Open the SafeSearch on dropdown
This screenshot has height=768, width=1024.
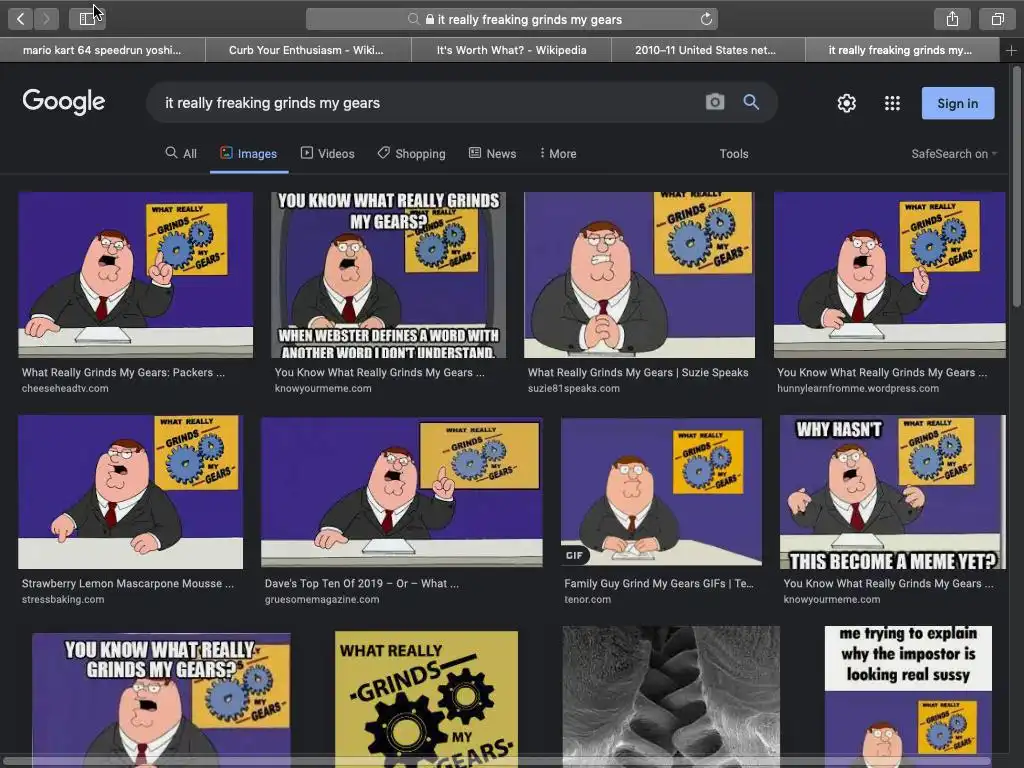click(954, 153)
